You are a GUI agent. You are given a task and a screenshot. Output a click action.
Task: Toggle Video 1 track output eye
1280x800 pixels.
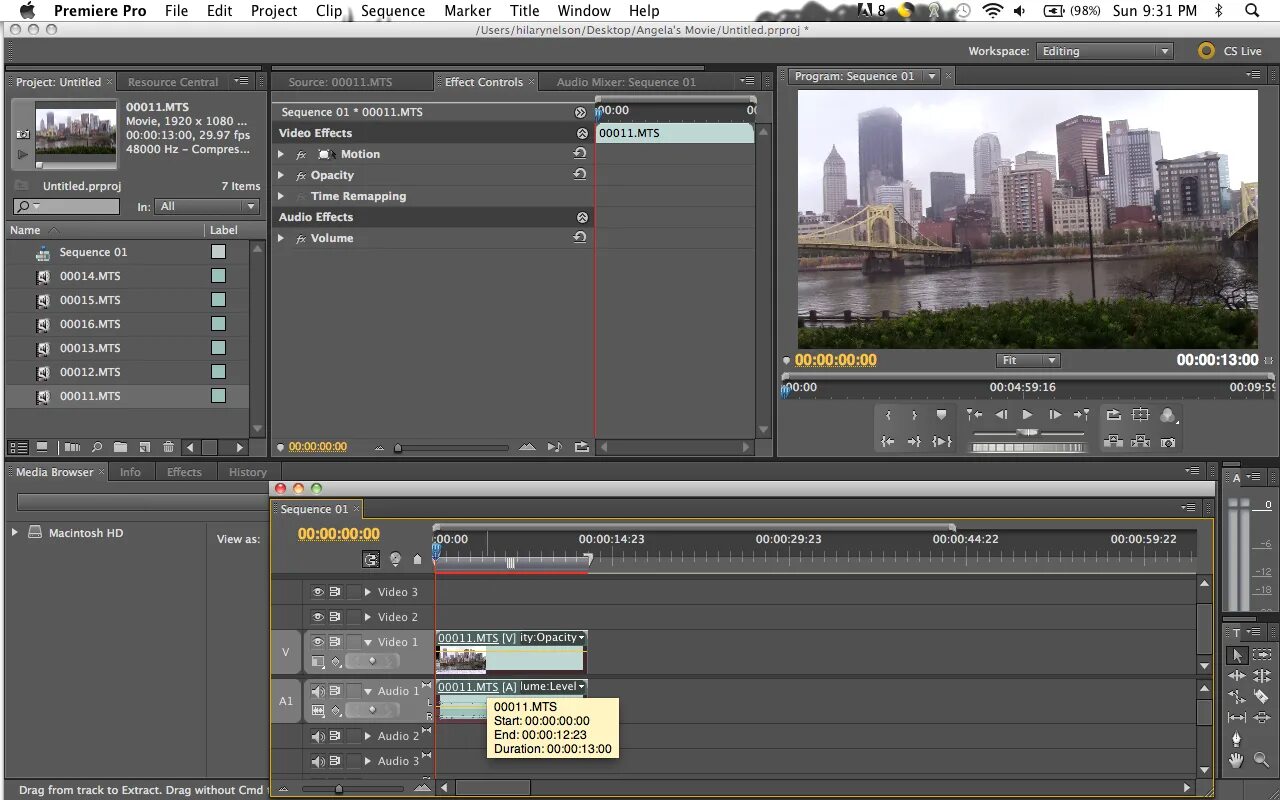(318, 642)
